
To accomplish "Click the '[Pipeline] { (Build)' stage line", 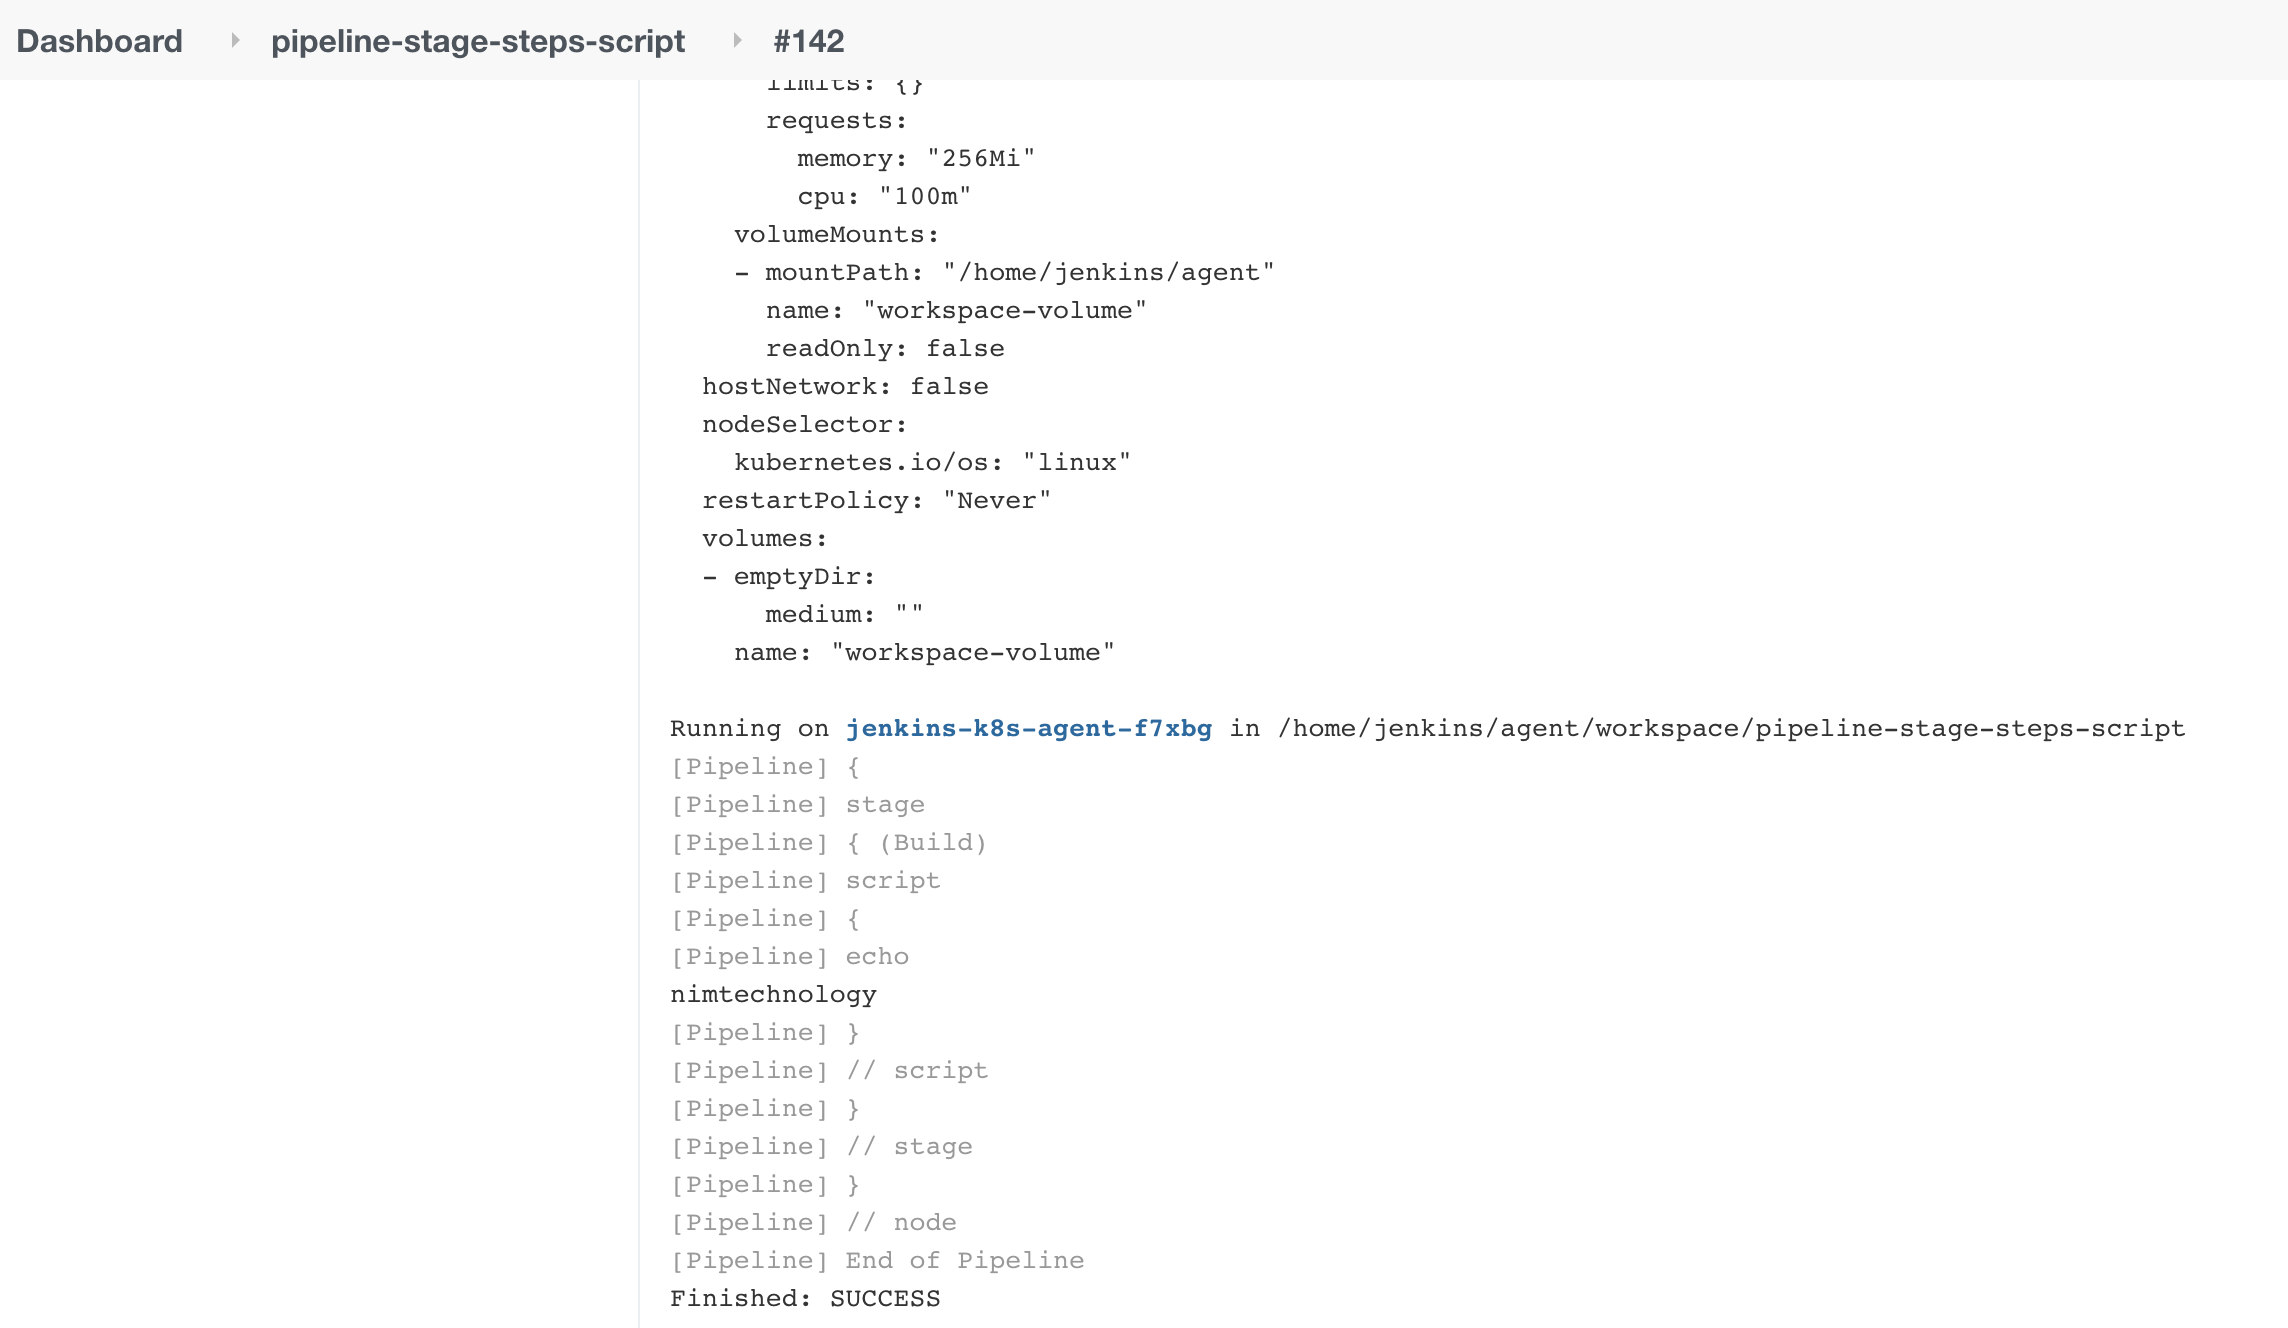I will tap(829, 842).
